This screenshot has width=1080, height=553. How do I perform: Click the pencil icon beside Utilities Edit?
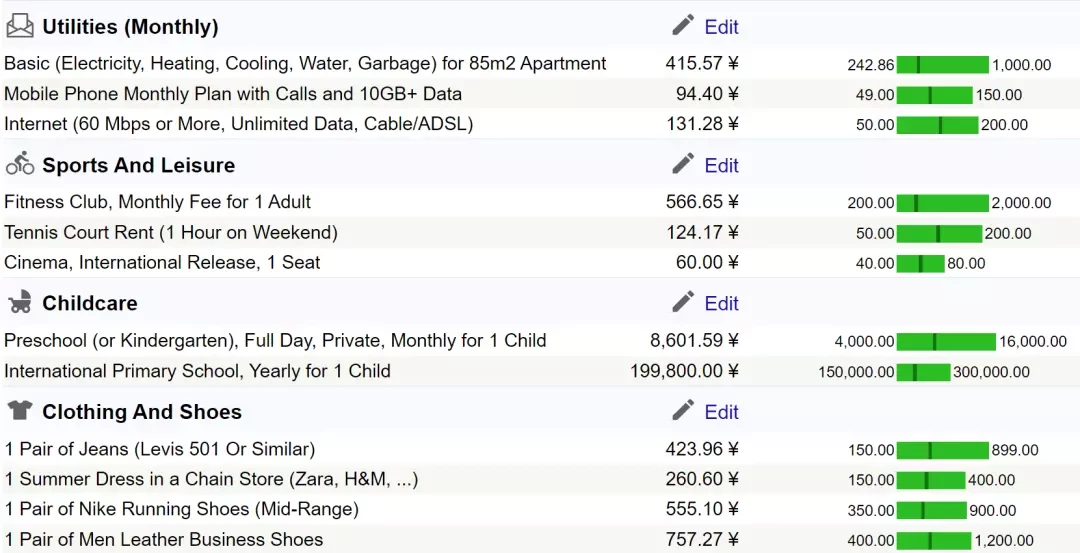click(x=683, y=26)
